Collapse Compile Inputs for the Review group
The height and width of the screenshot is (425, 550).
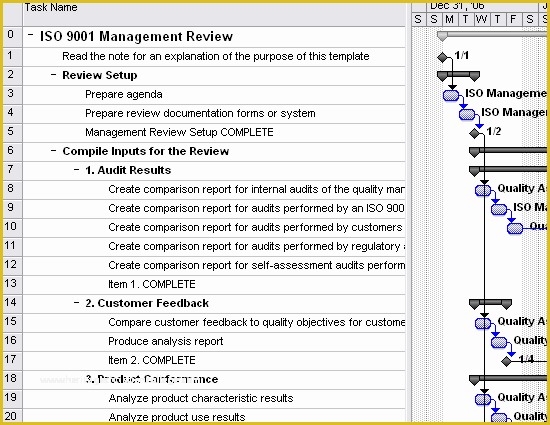(53, 150)
